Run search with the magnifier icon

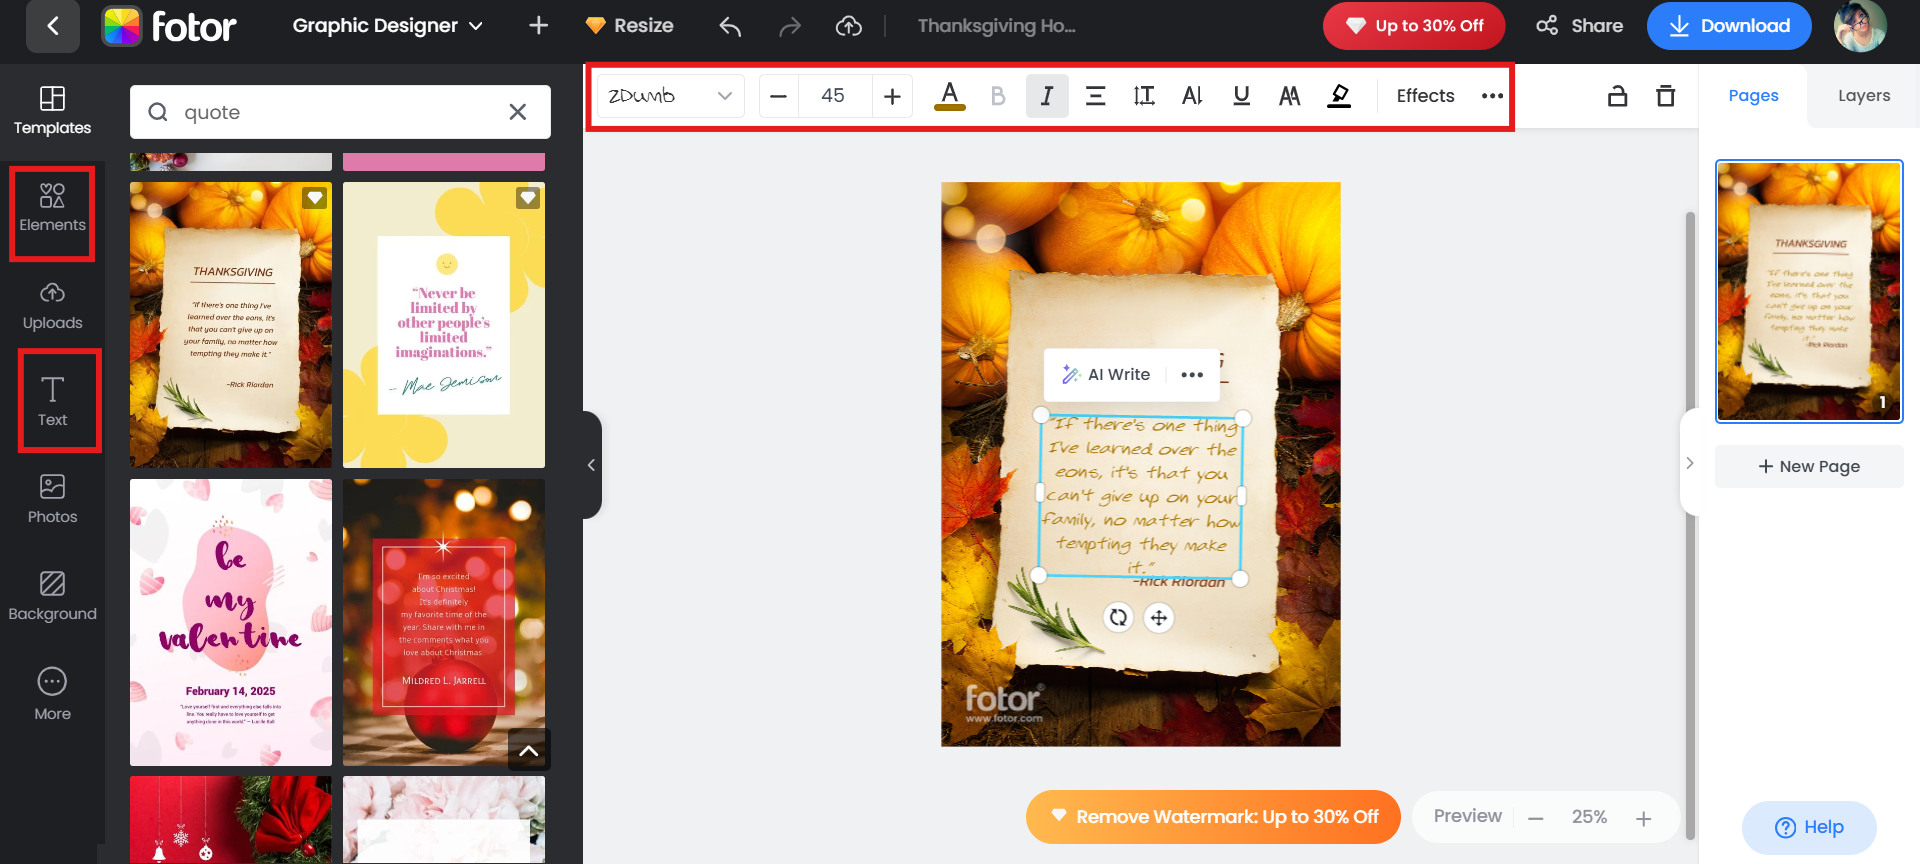tap(158, 112)
